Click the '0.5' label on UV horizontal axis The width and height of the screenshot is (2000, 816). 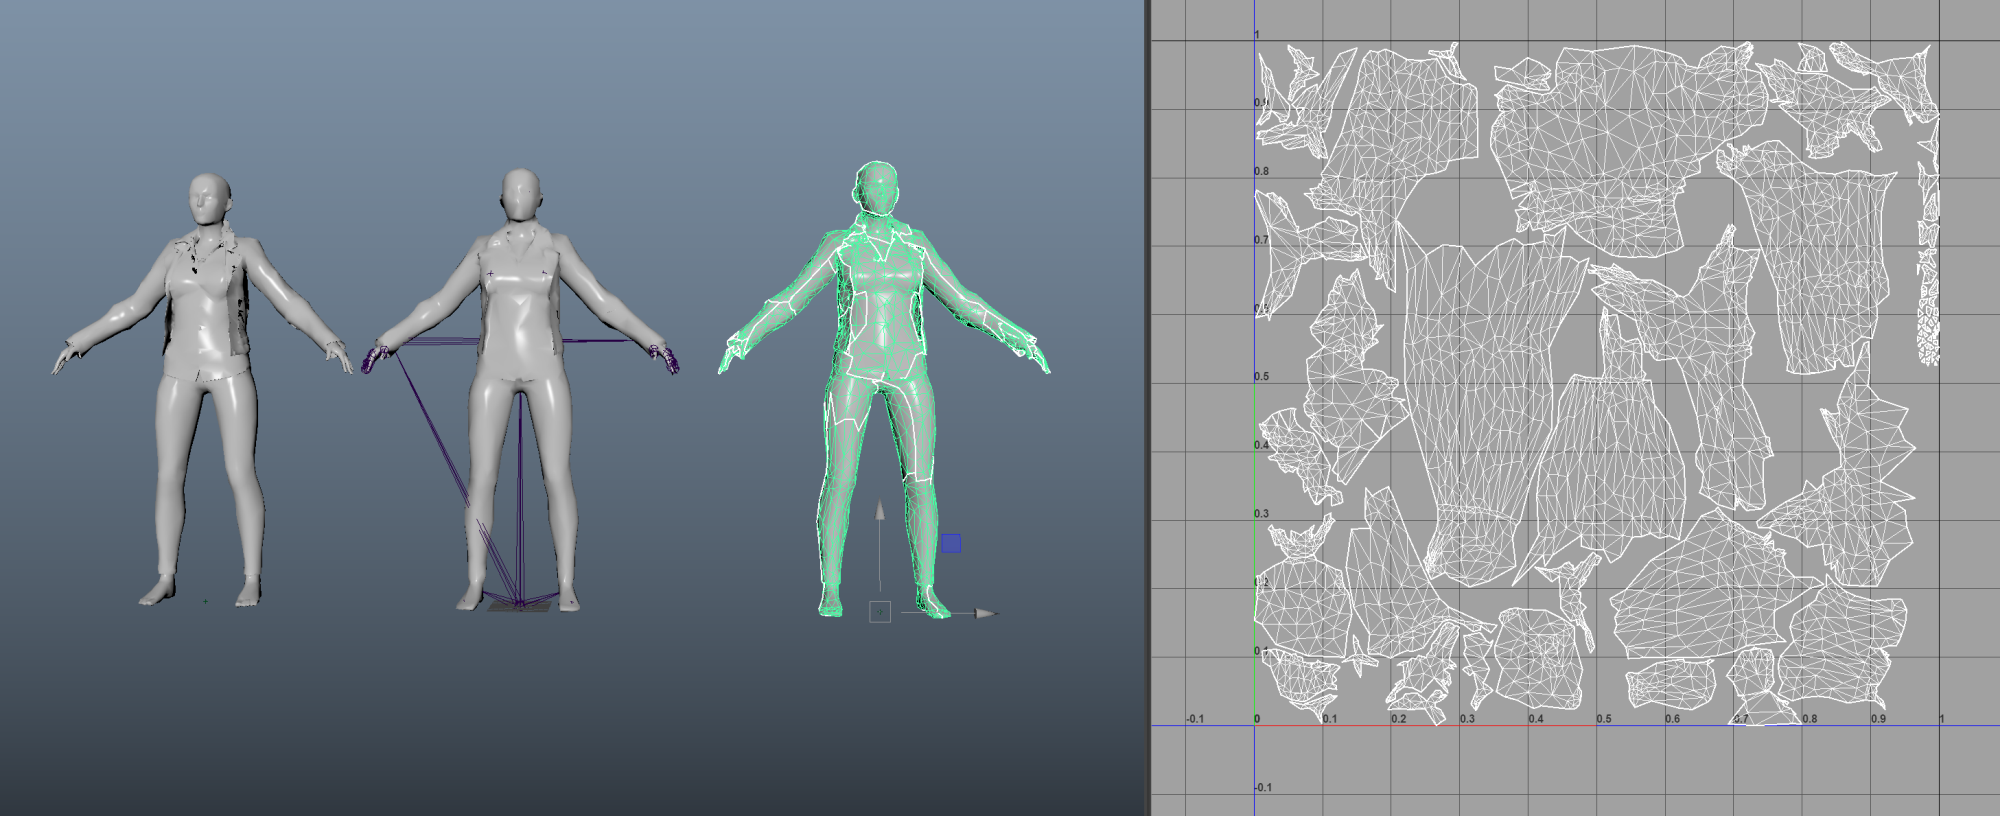coord(1603,719)
